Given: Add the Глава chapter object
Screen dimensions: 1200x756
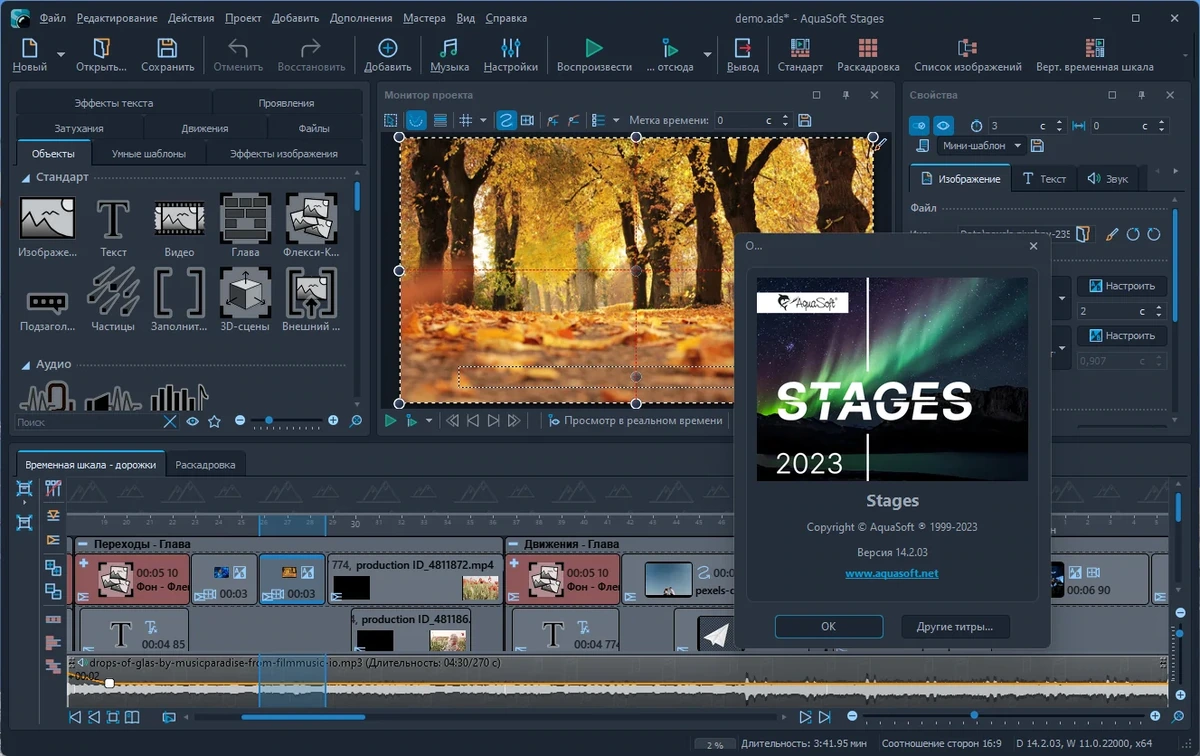Looking at the screenshot, I should [x=245, y=227].
